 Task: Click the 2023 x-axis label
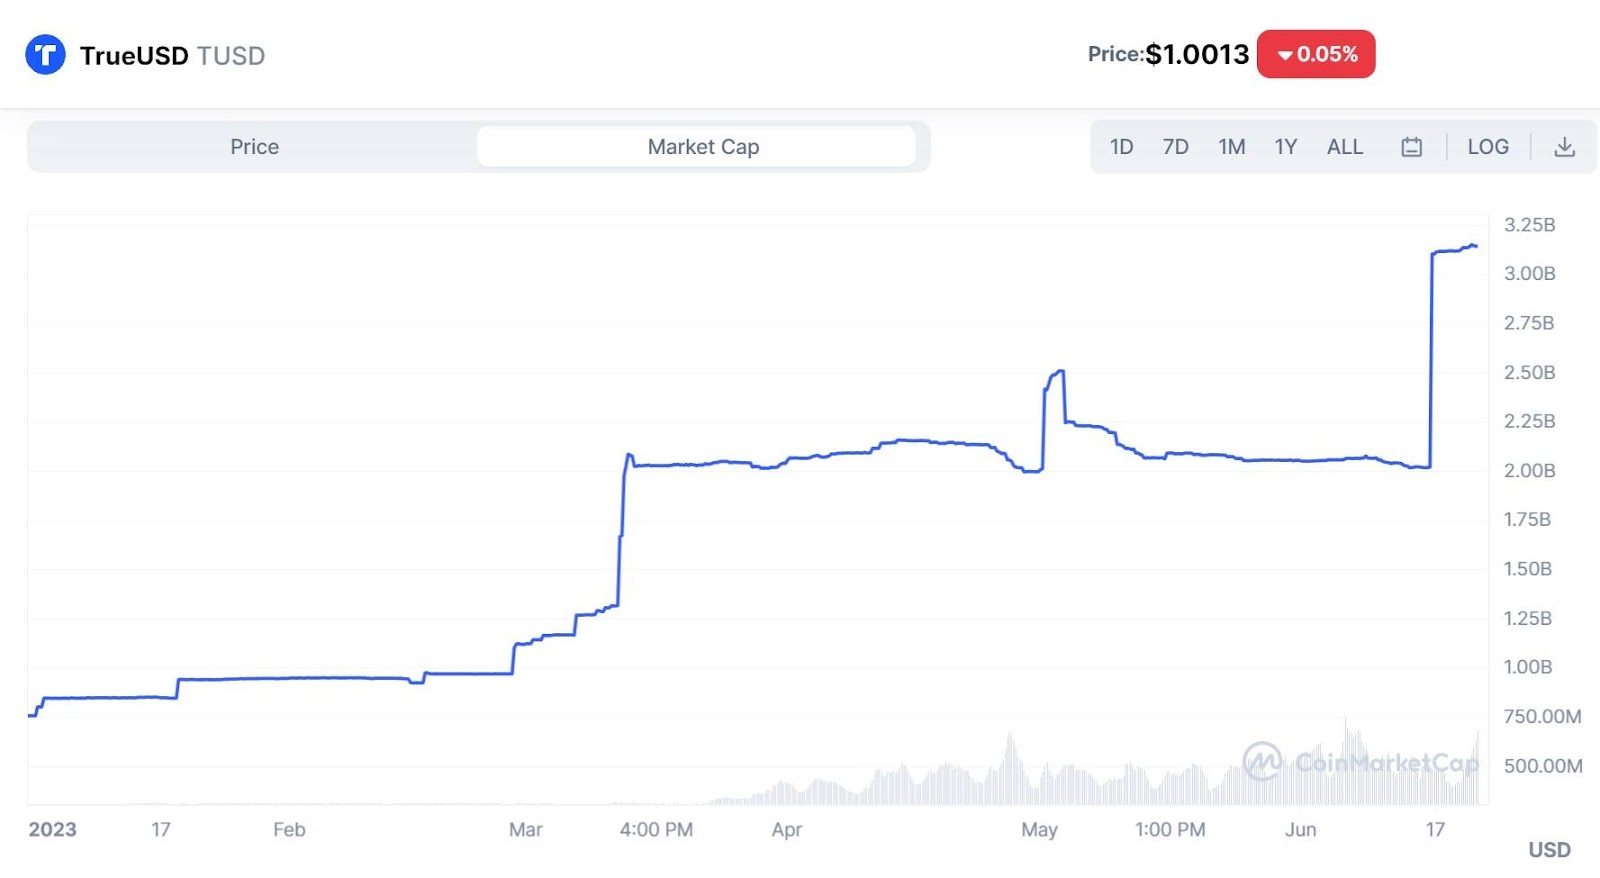pyautogui.click(x=52, y=830)
